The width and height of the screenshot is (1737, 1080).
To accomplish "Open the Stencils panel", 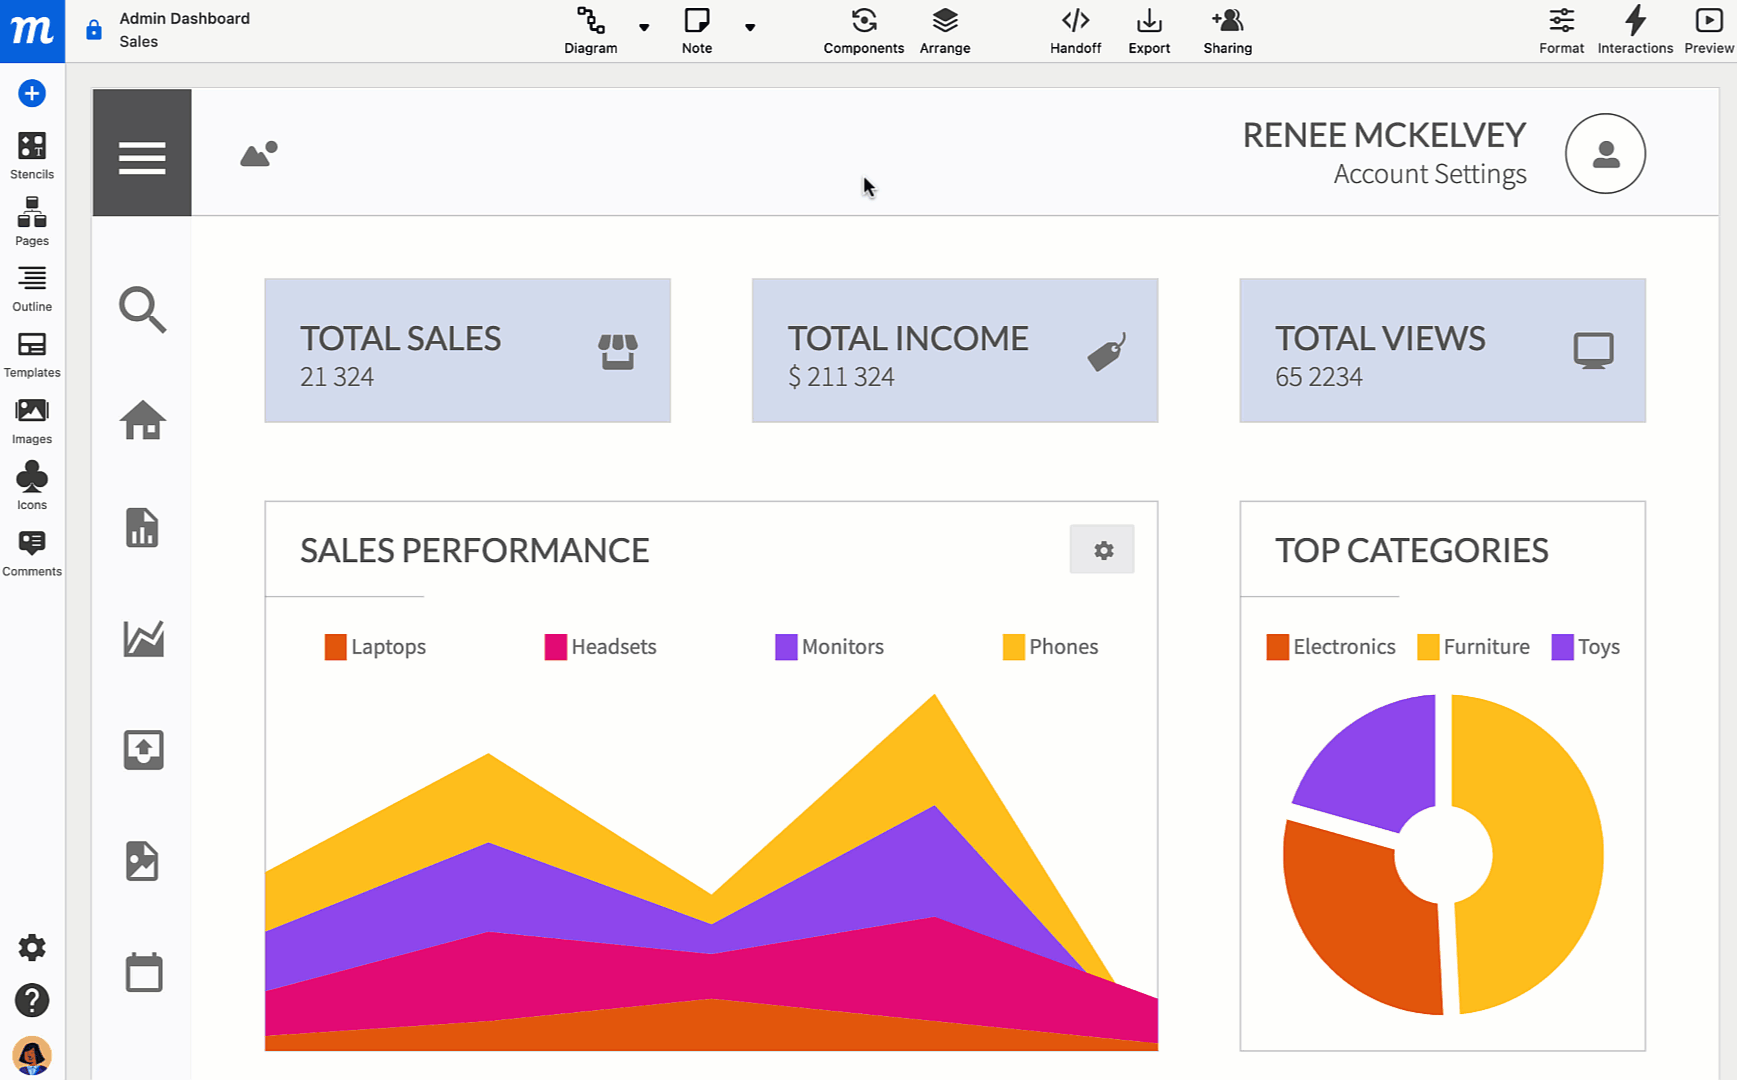I will pos(32,155).
